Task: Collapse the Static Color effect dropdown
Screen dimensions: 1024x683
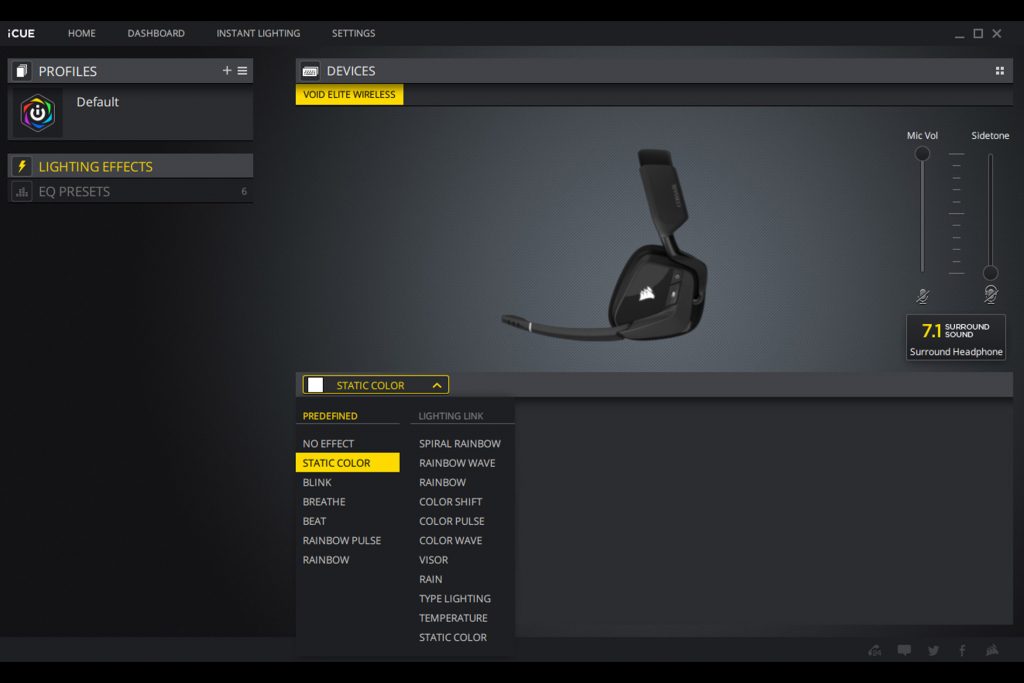Action: pyautogui.click(x=437, y=385)
